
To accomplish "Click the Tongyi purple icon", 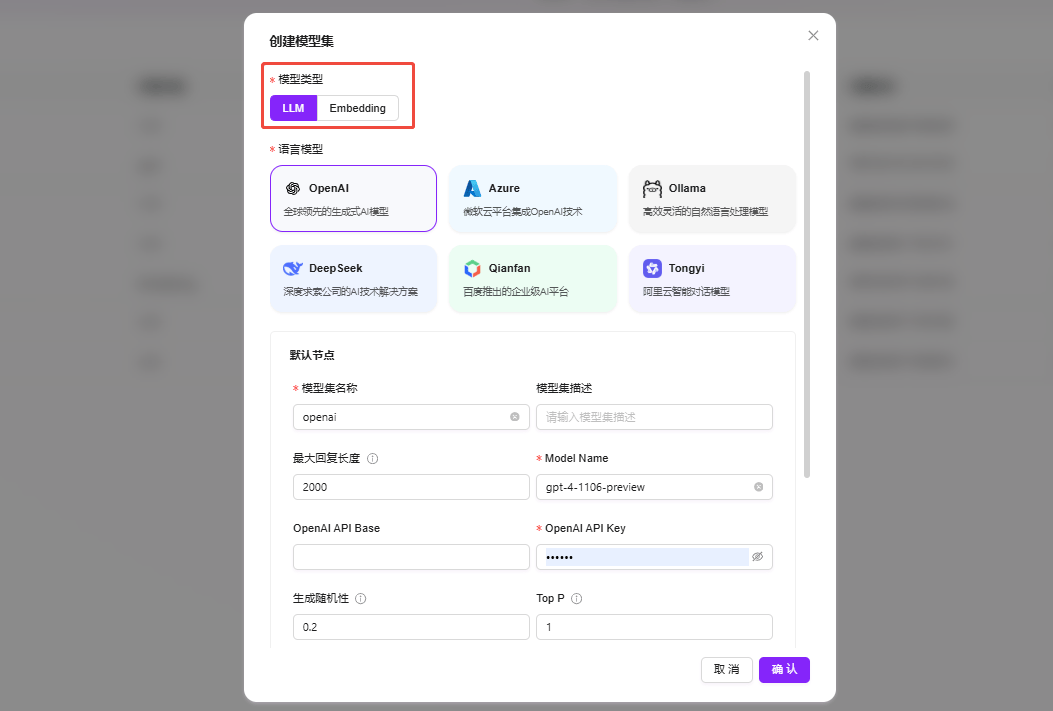I will point(652,269).
